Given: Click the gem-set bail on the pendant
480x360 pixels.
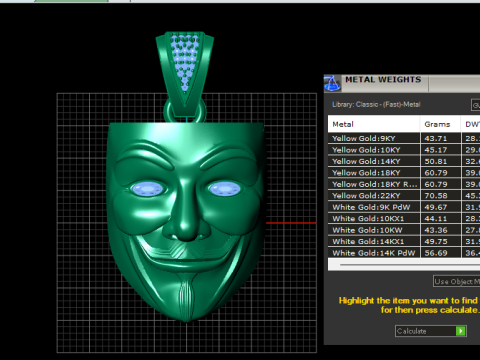Looking at the screenshot, I should (185, 73).
